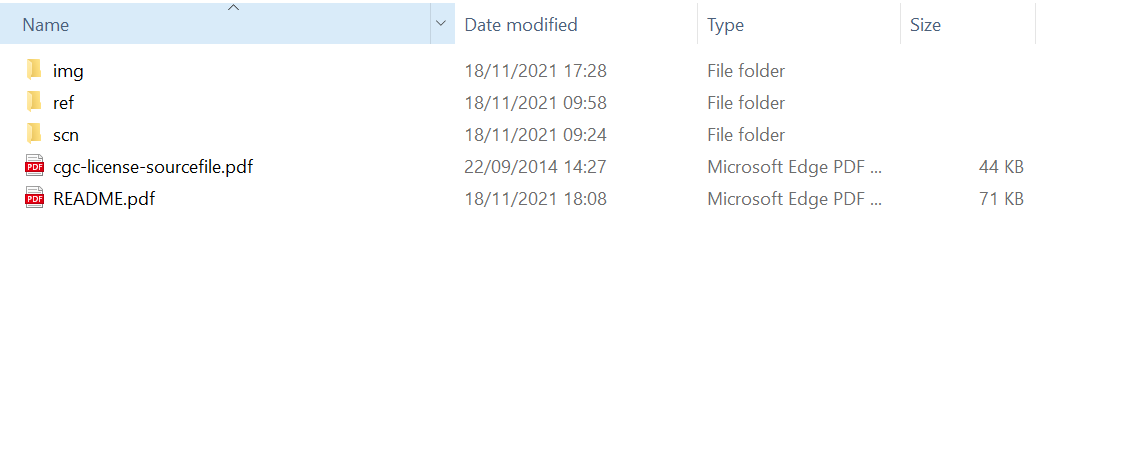The image size is (1126, 472).
Task: Select README.pdf file name
Action: [x=104, y=198]
